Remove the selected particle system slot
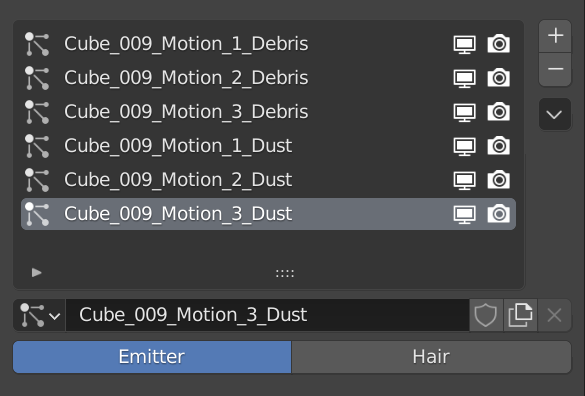Image resolution: width=585 pixels, height=396 pixels. (555, 69)
